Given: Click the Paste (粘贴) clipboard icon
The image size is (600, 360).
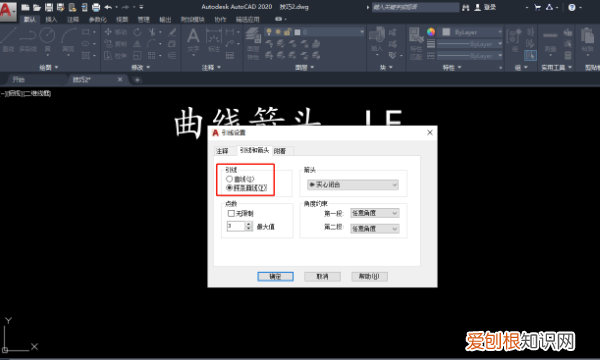Looking at the screenshot, I should click(x=587, y=40).
